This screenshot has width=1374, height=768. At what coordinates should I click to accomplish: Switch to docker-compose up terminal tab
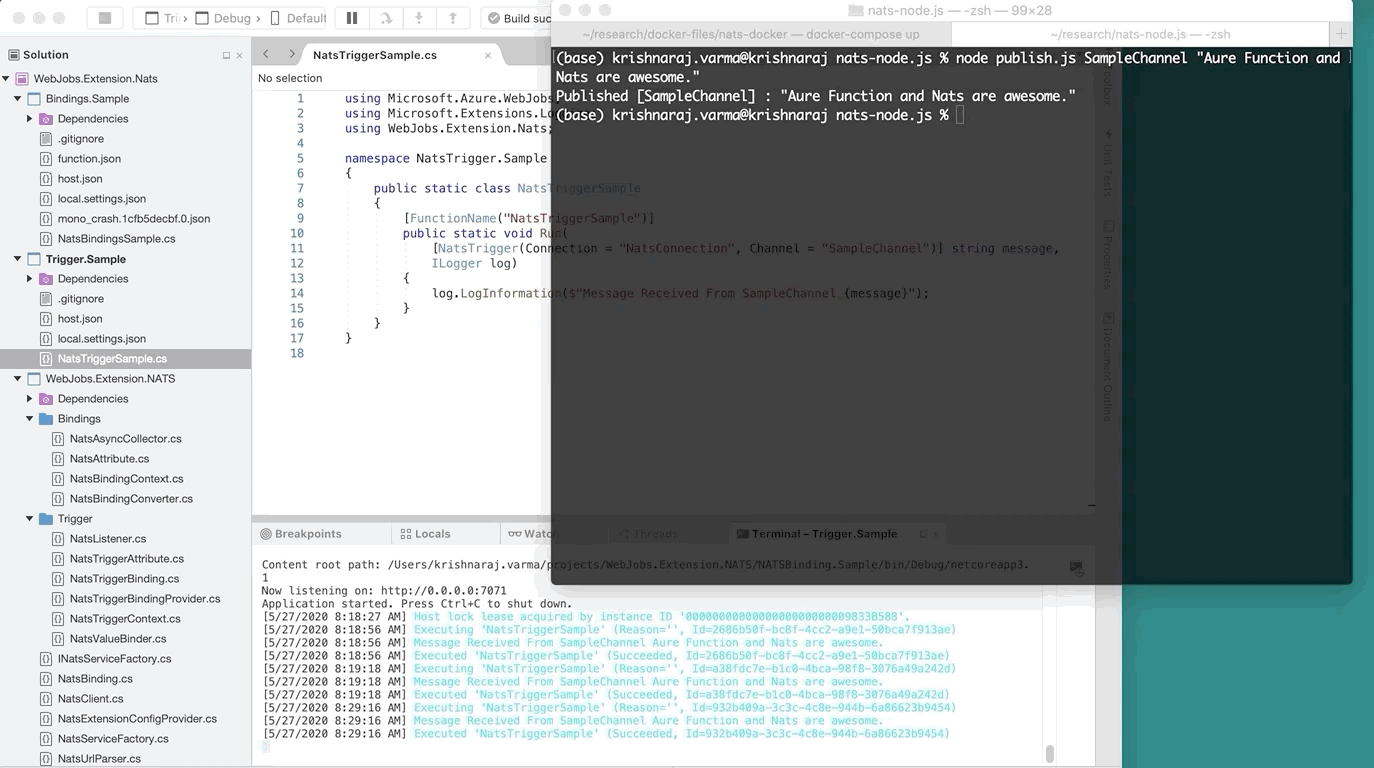(751, 34)
